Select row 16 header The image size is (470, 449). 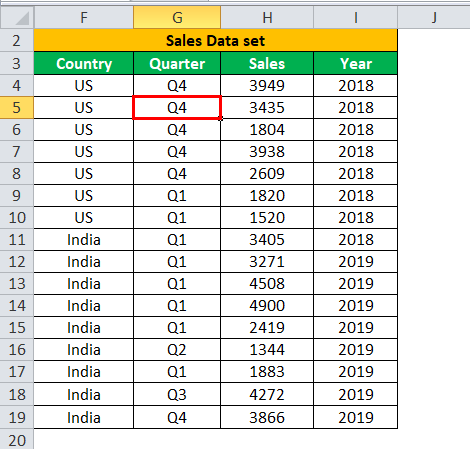(x=17, y=350)
